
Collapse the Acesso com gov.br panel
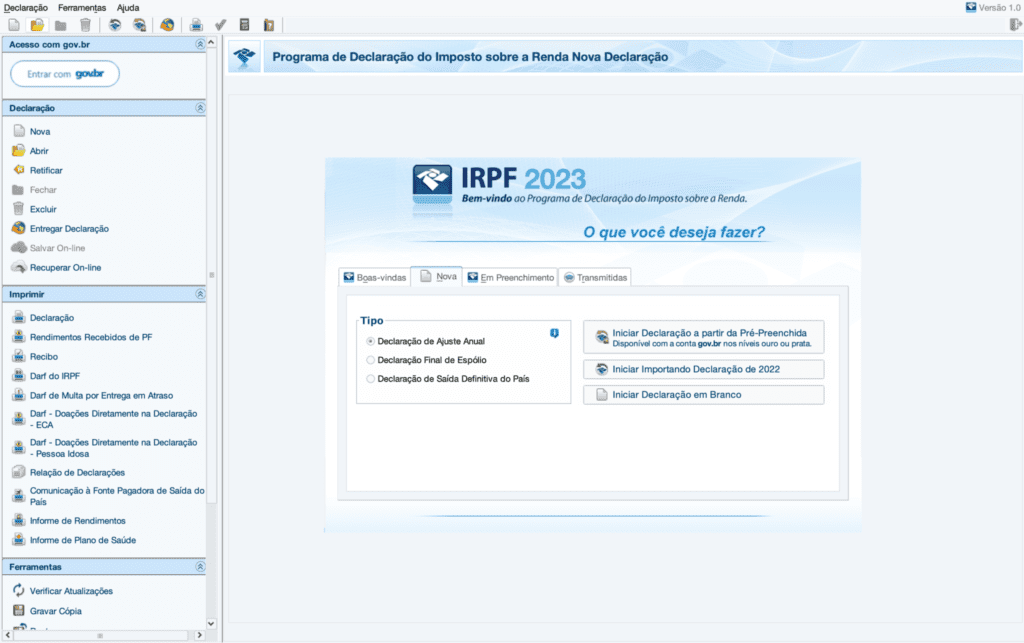[x=200, y=44]
